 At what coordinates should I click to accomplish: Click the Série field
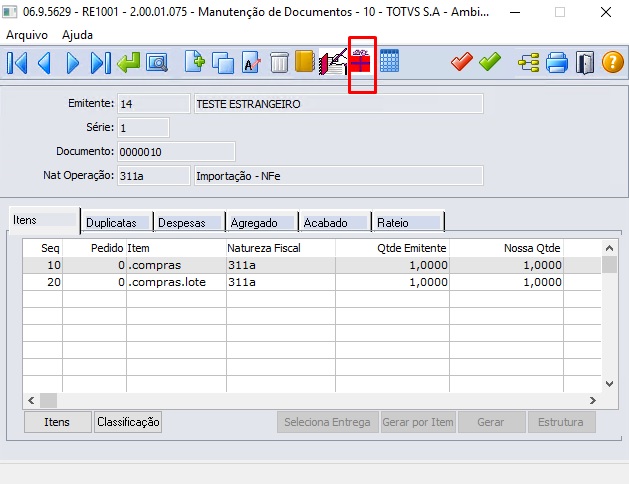143,128
